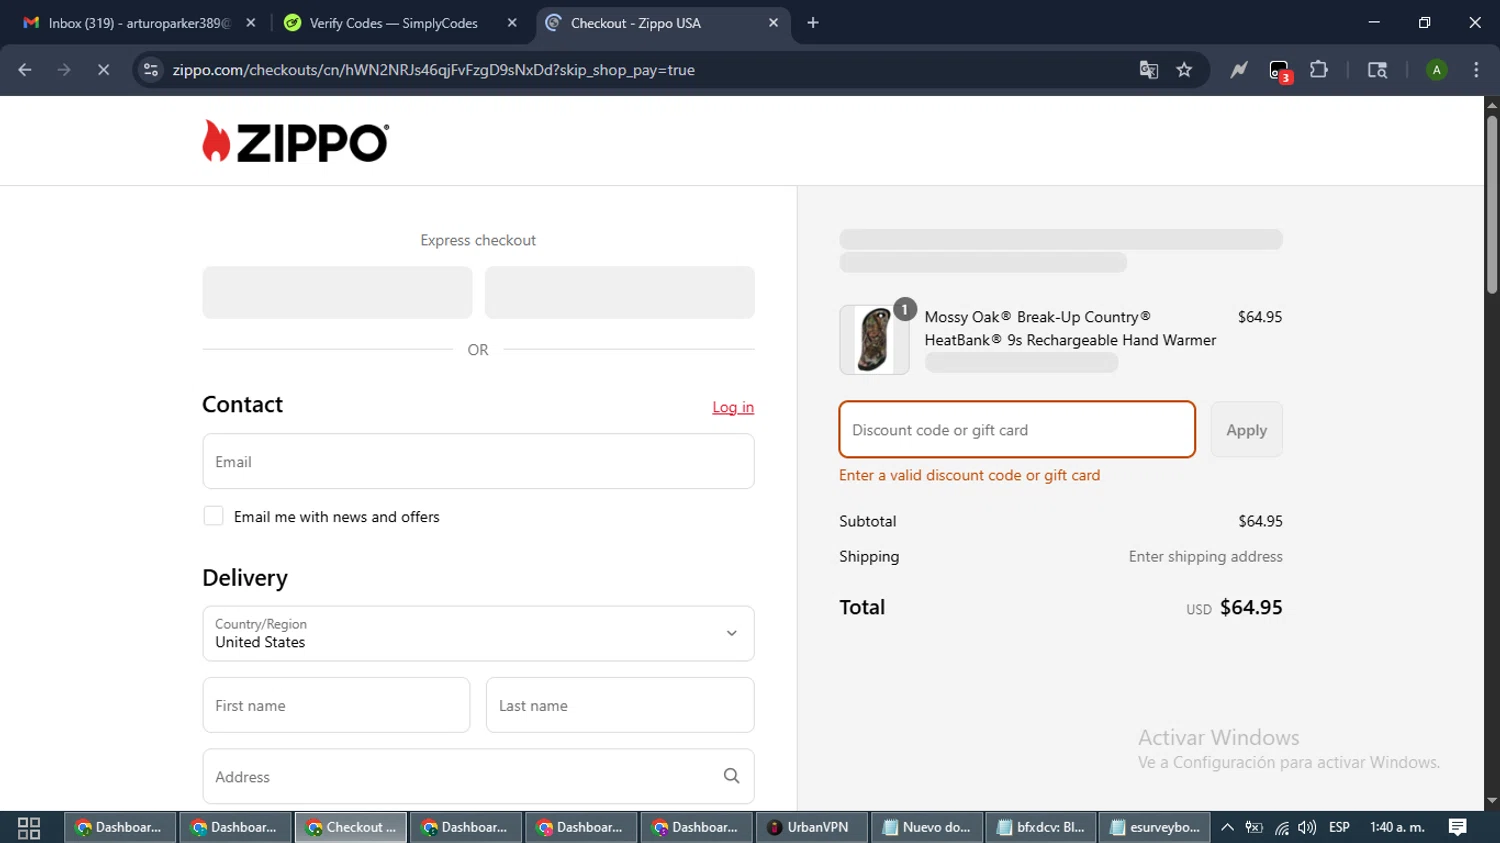The width and height of the screenshot is (1500, 843).
Task: Open the bfxdcv taskbar window
Action: click(x=1040, y=827)
